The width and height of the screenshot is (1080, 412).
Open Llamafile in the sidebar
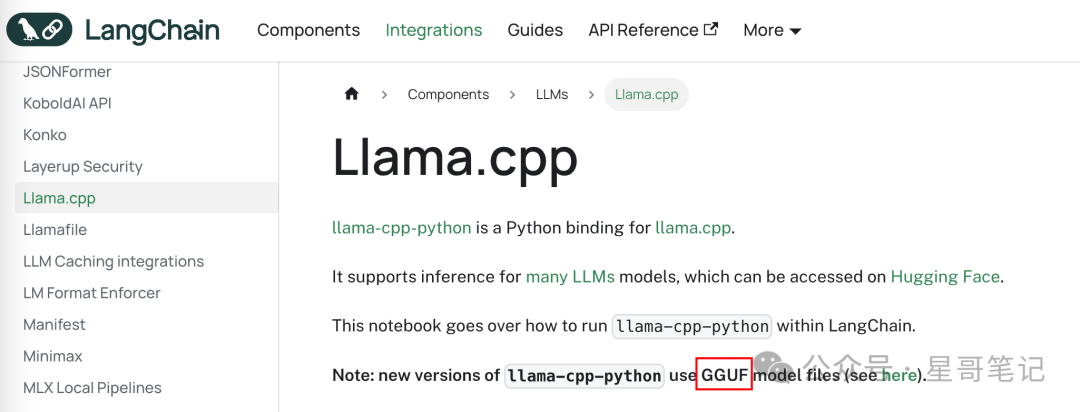pyautogui.click(x=55, y=230)
